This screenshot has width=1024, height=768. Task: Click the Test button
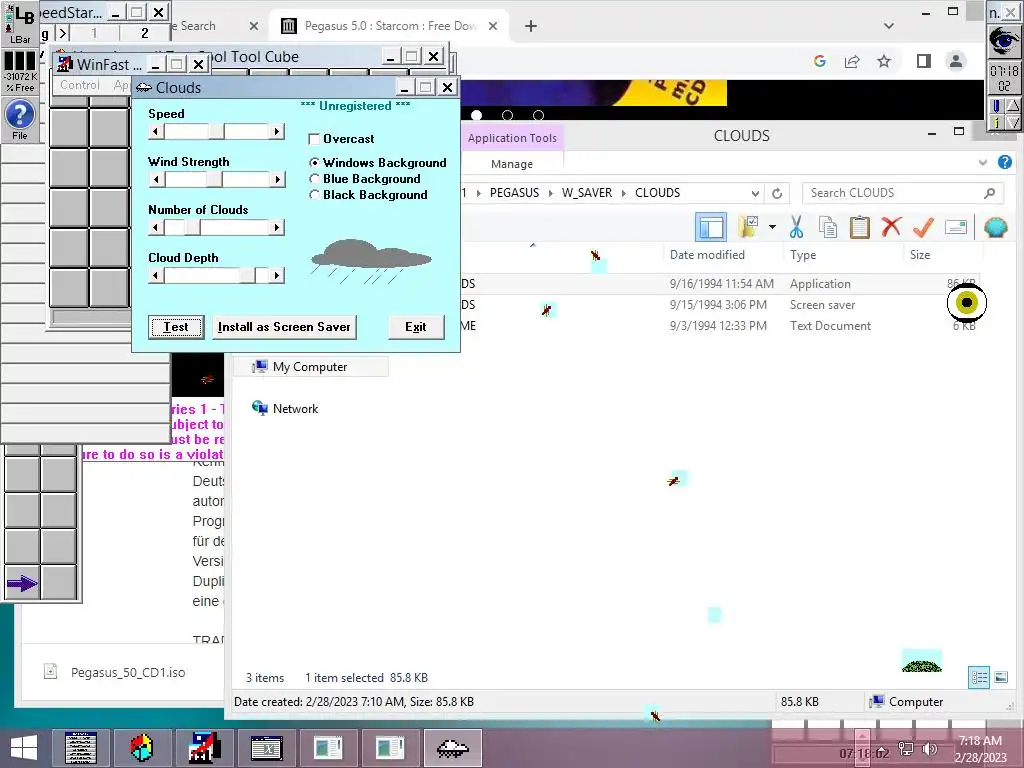click(176, 327)
